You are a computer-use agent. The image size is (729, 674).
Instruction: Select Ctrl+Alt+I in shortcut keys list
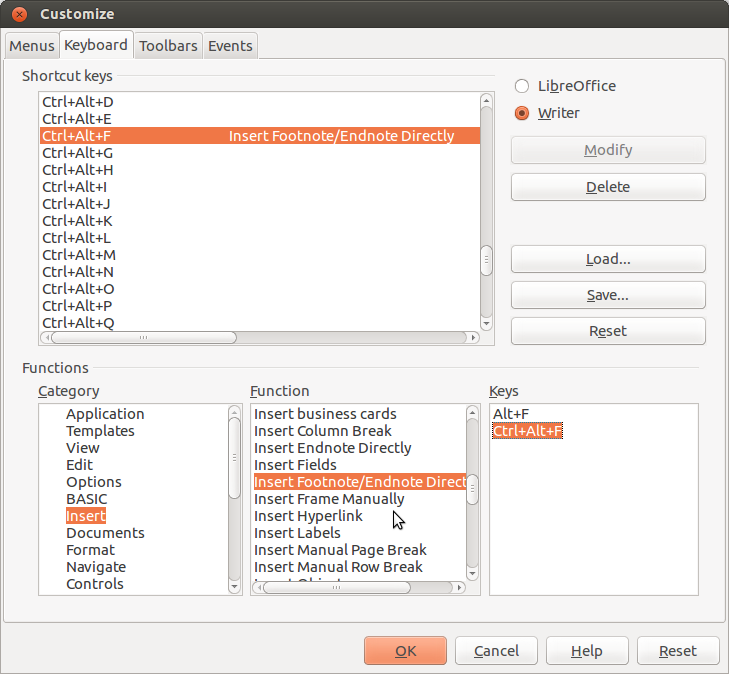coord(260,187)
